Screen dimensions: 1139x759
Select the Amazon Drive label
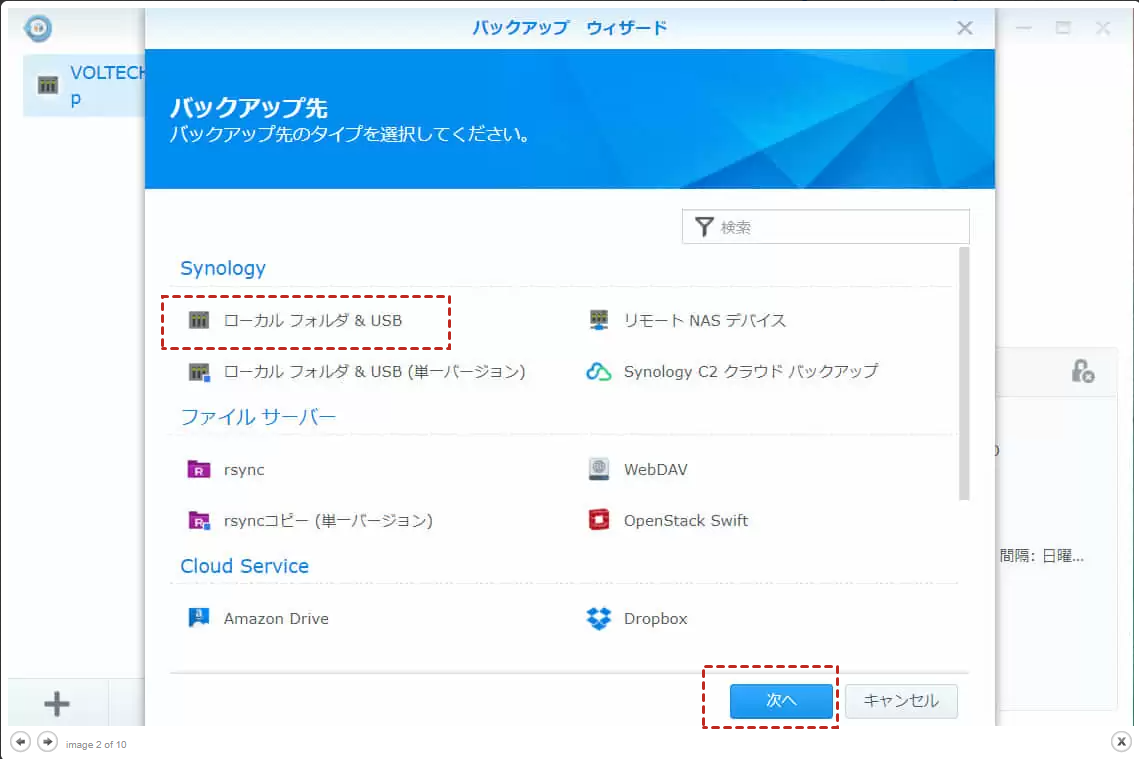point(276,619)
